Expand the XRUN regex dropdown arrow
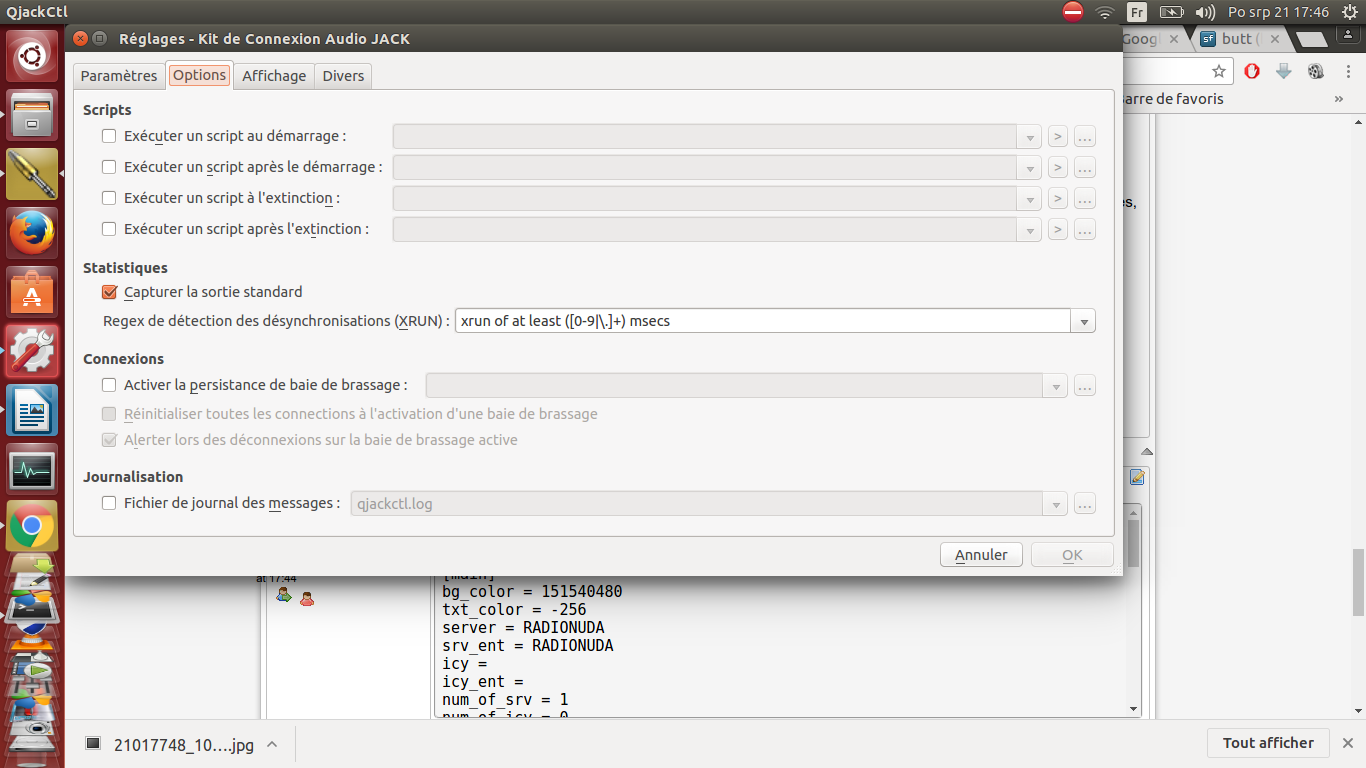Viewport: 1366px width, 768px height. 1084,322
